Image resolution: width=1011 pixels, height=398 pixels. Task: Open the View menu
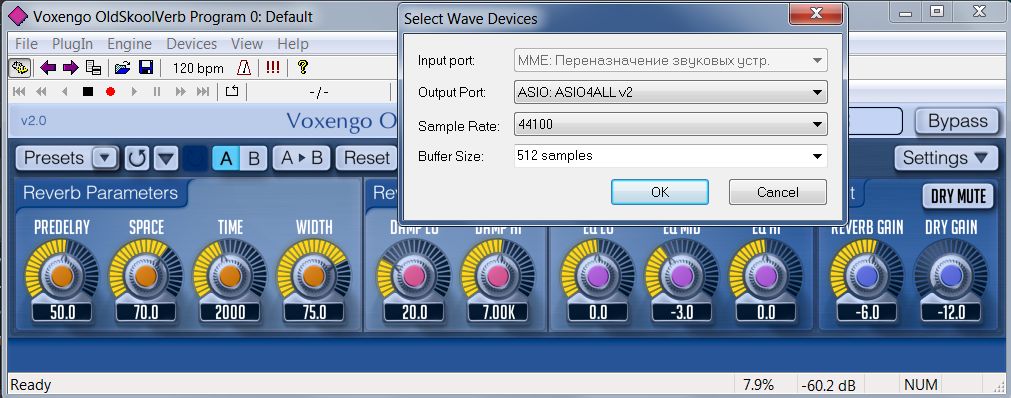click(x=247, y=44)
